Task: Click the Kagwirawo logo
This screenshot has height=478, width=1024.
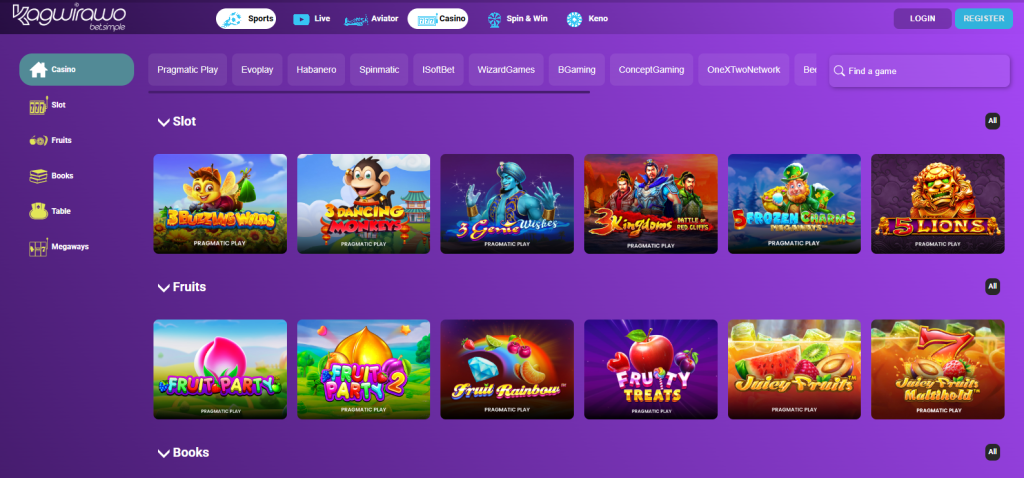Action: coord(69,17)
